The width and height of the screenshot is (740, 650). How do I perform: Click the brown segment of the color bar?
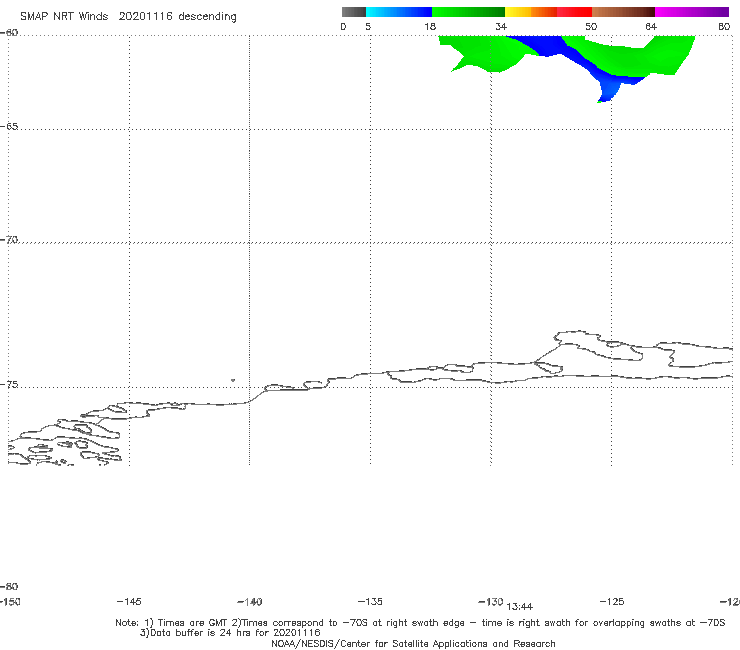click(623, 12)
